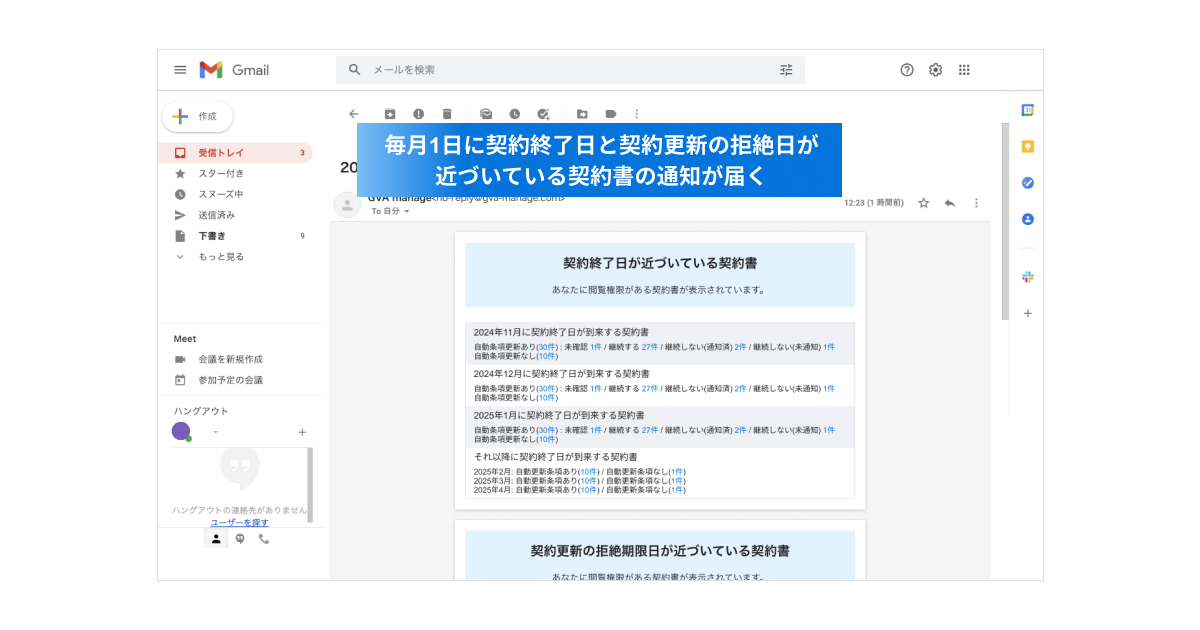Report spam using the exclamation icon
This screenshot has height=630, width=1200.
coord(418,114)
